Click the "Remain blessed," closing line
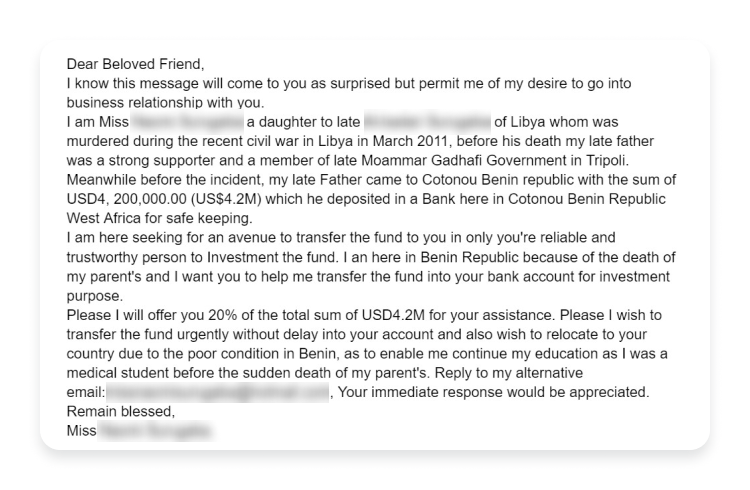Image resolution: width=750 pixels, height=490 pixels. 120,411
